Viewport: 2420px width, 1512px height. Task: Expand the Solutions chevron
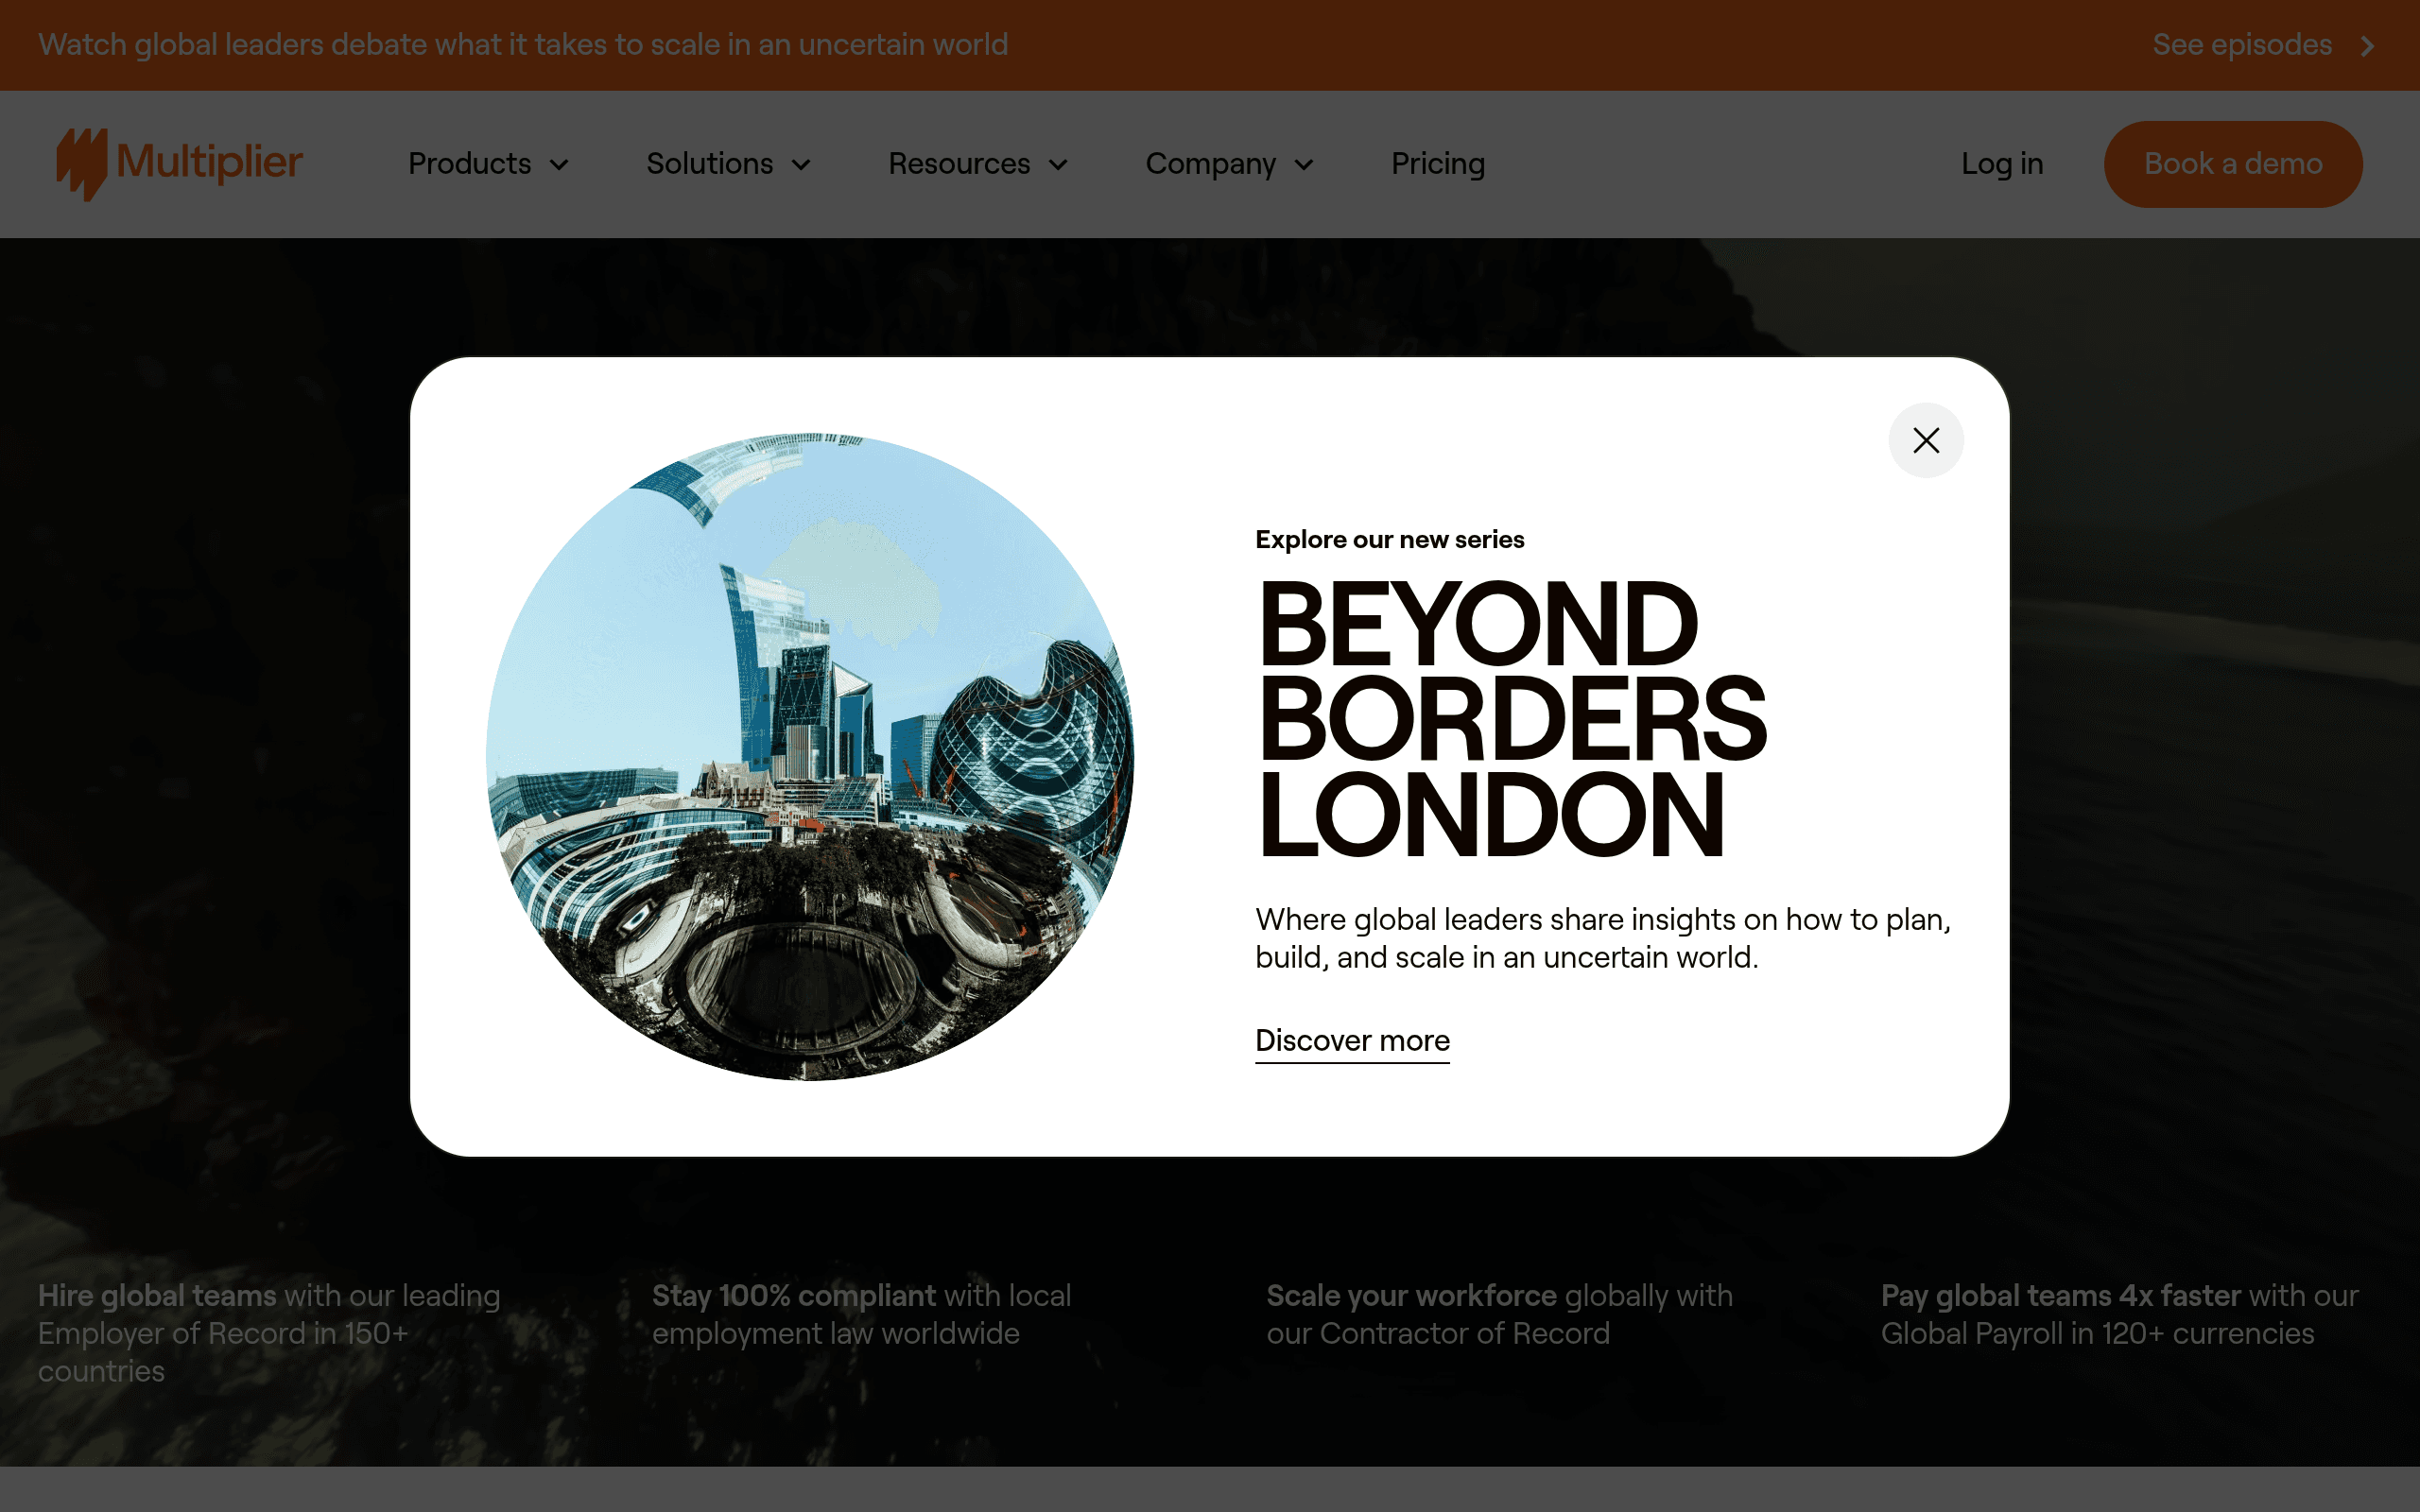(x=801, y=165)
